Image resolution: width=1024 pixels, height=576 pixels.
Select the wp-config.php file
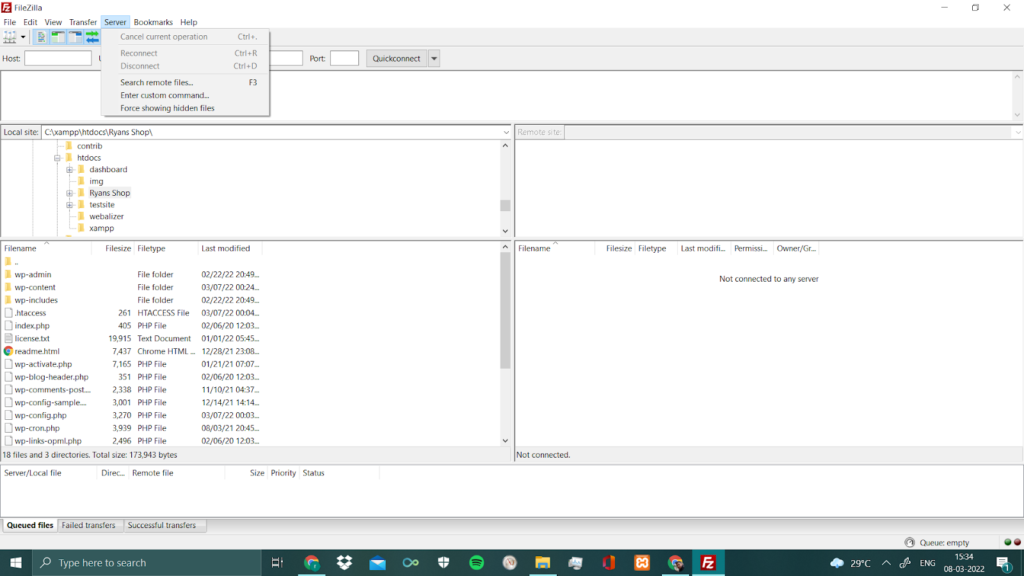[x=40, y=415]
